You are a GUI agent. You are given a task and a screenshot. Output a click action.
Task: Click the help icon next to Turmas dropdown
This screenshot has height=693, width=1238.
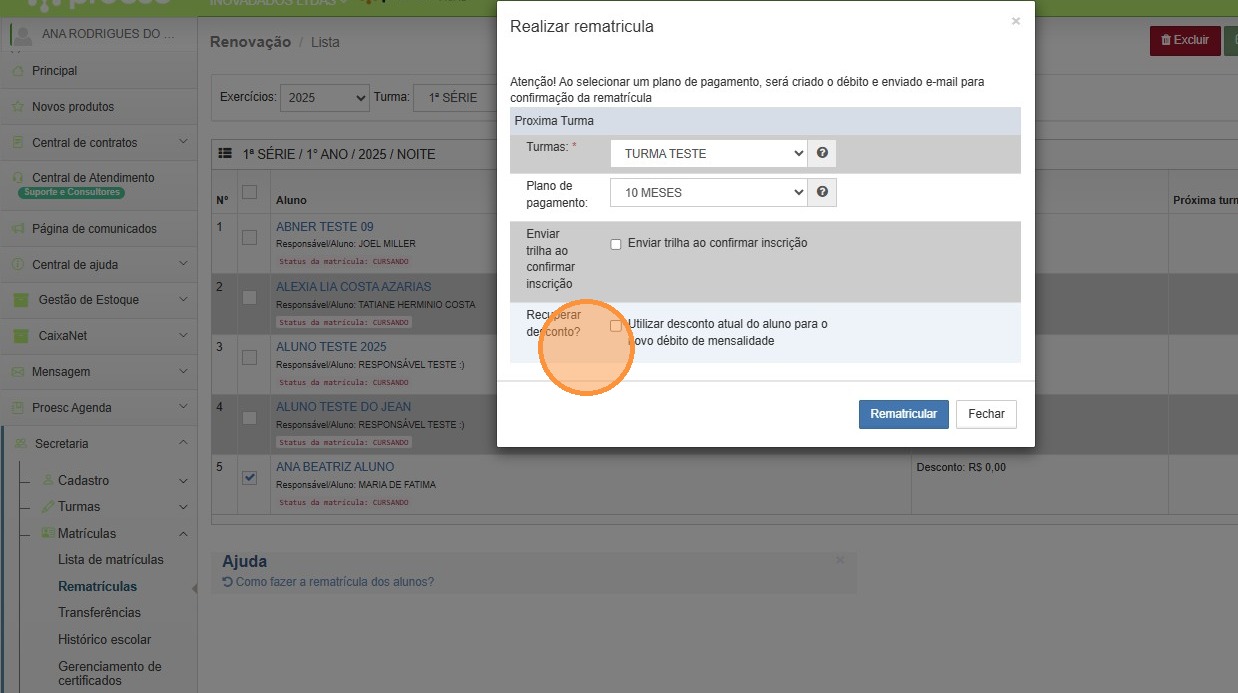pyautogui.click(x=822, y=153)
